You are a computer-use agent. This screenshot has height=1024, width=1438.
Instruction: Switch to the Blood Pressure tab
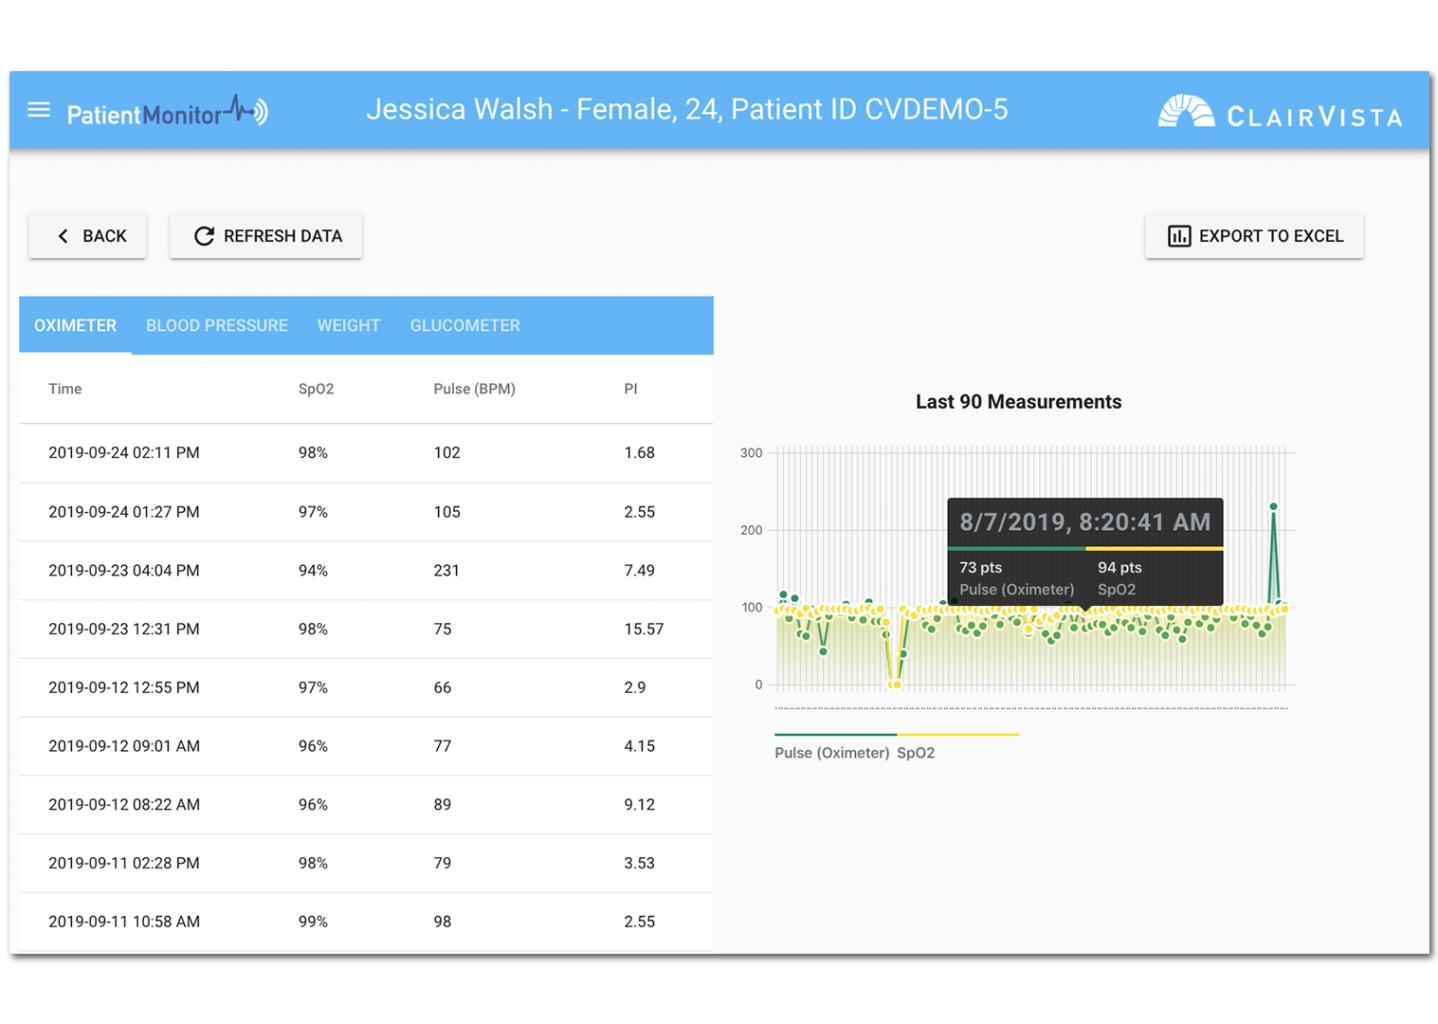[216, 325]
